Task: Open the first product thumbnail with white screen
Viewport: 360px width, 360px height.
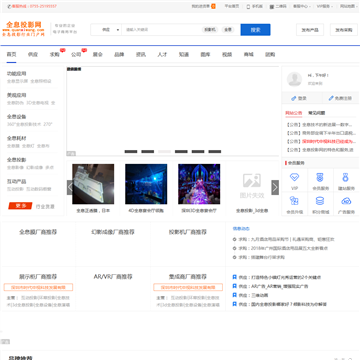Action: point(93,184)
